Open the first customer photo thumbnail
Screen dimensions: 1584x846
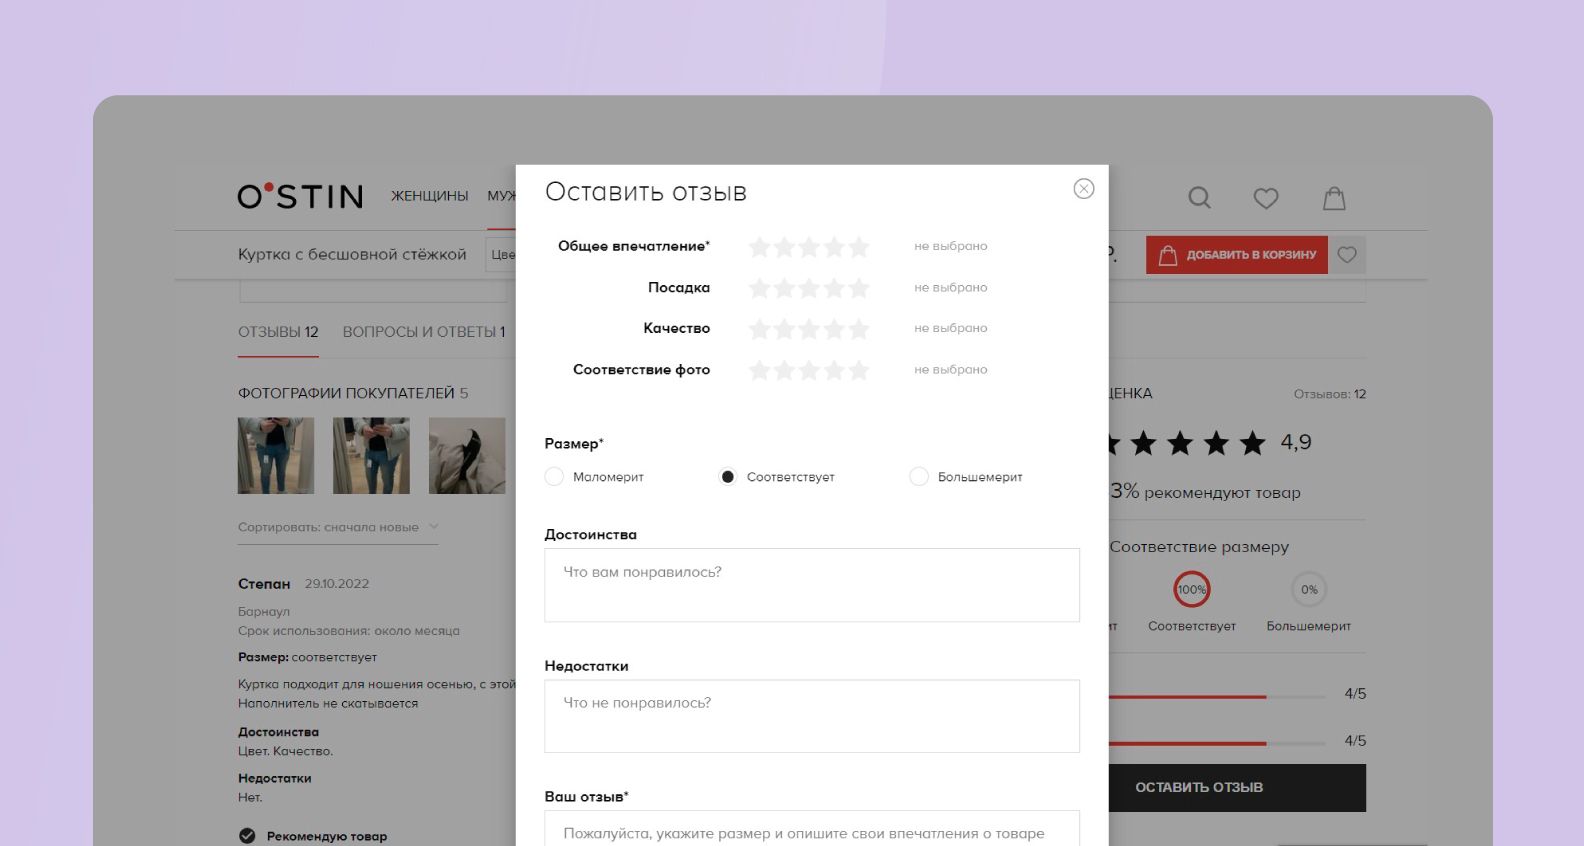tap(276, 456)
